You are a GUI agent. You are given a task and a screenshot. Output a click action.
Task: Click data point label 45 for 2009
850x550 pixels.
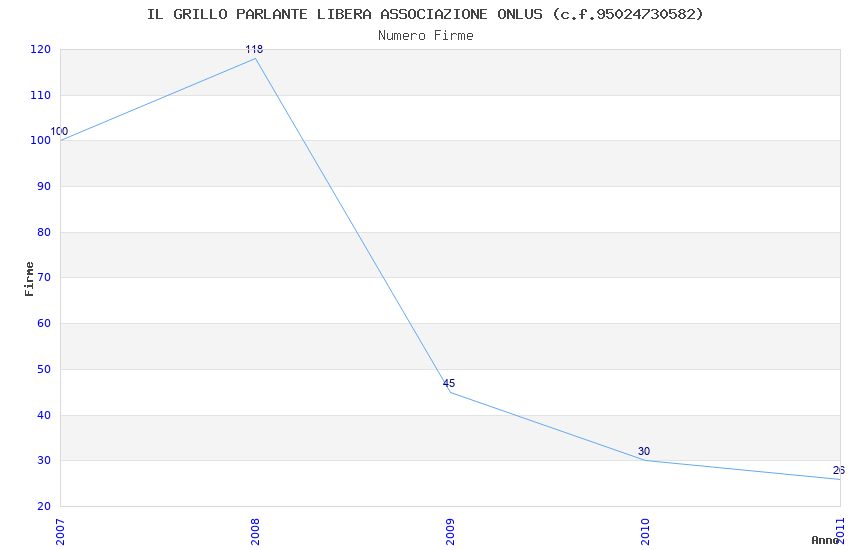click(x=449, y=383)
